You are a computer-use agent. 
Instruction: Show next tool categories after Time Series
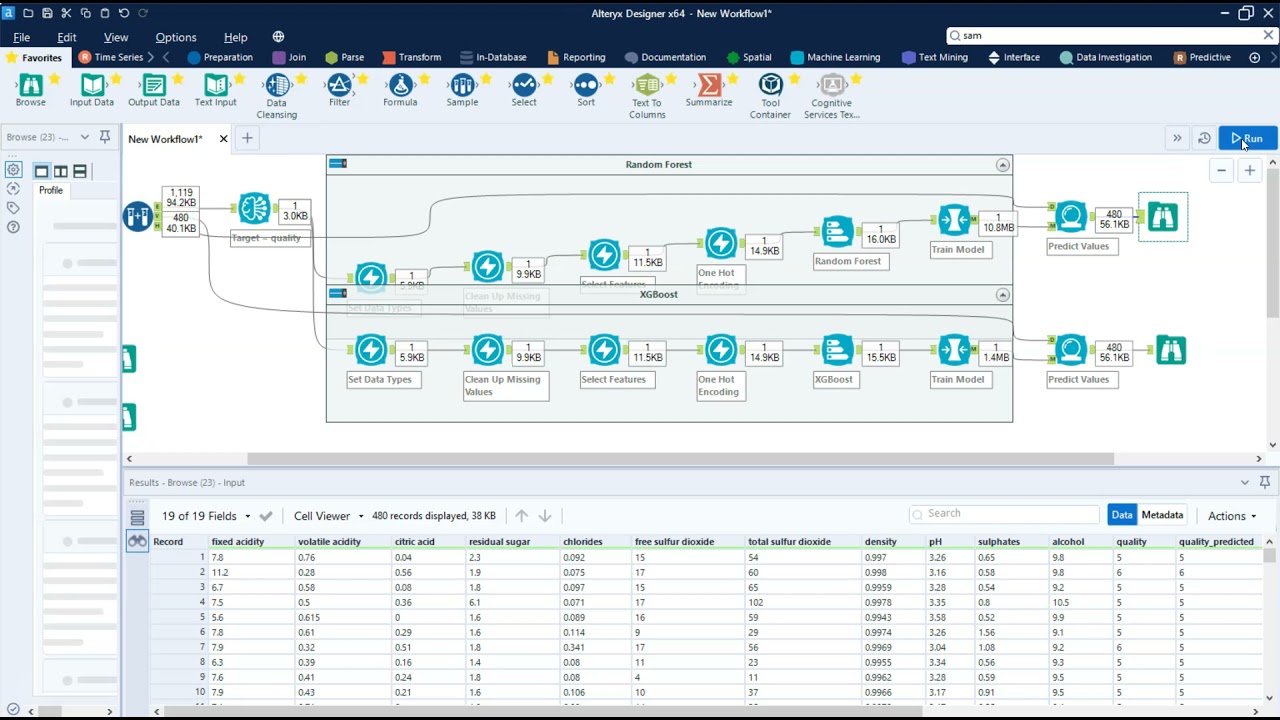coord(151,57)
